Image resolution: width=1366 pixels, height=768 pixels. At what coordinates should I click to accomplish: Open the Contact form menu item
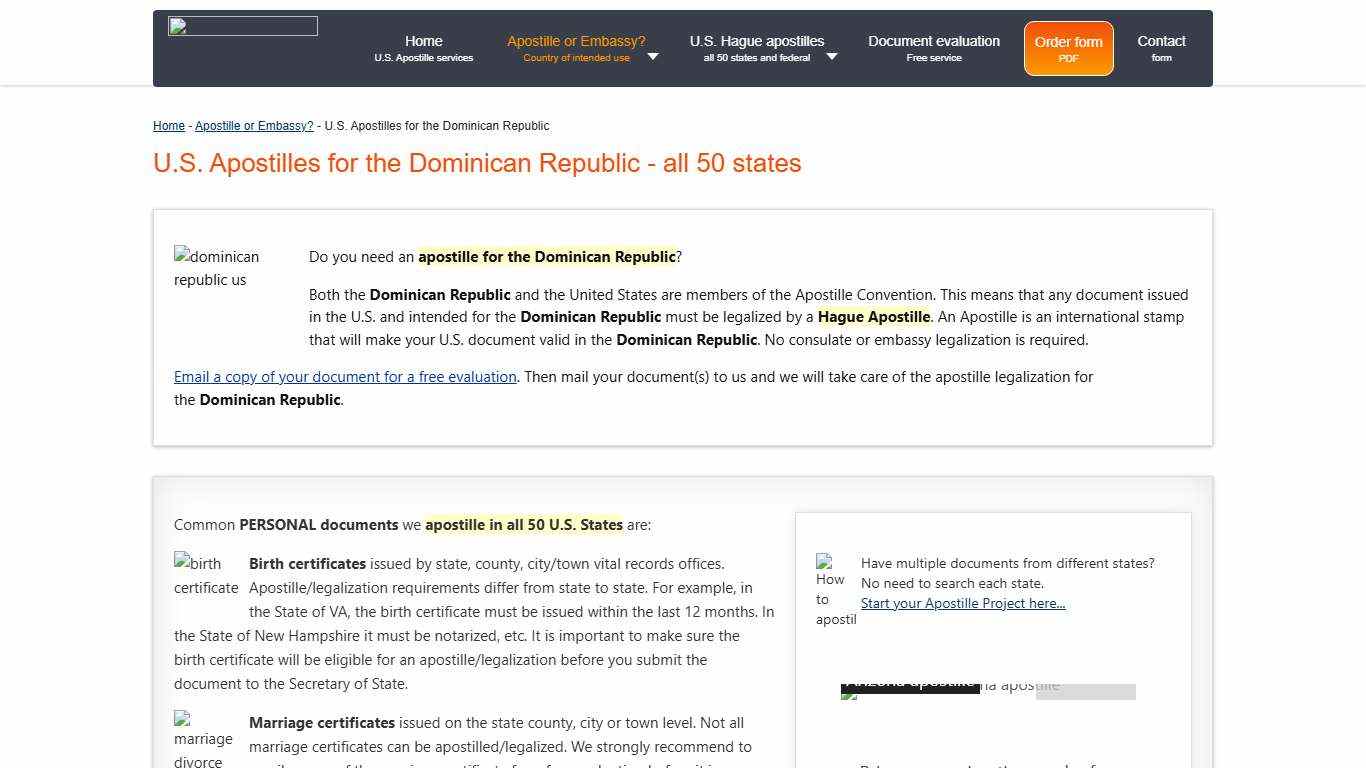(x=1161, y=48)
